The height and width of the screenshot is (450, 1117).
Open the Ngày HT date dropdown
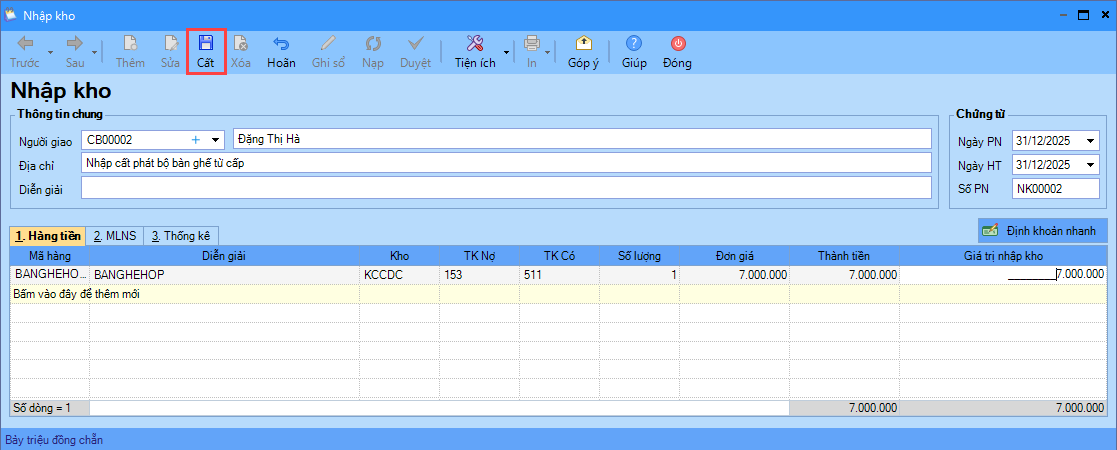[x=1090, y=164]
